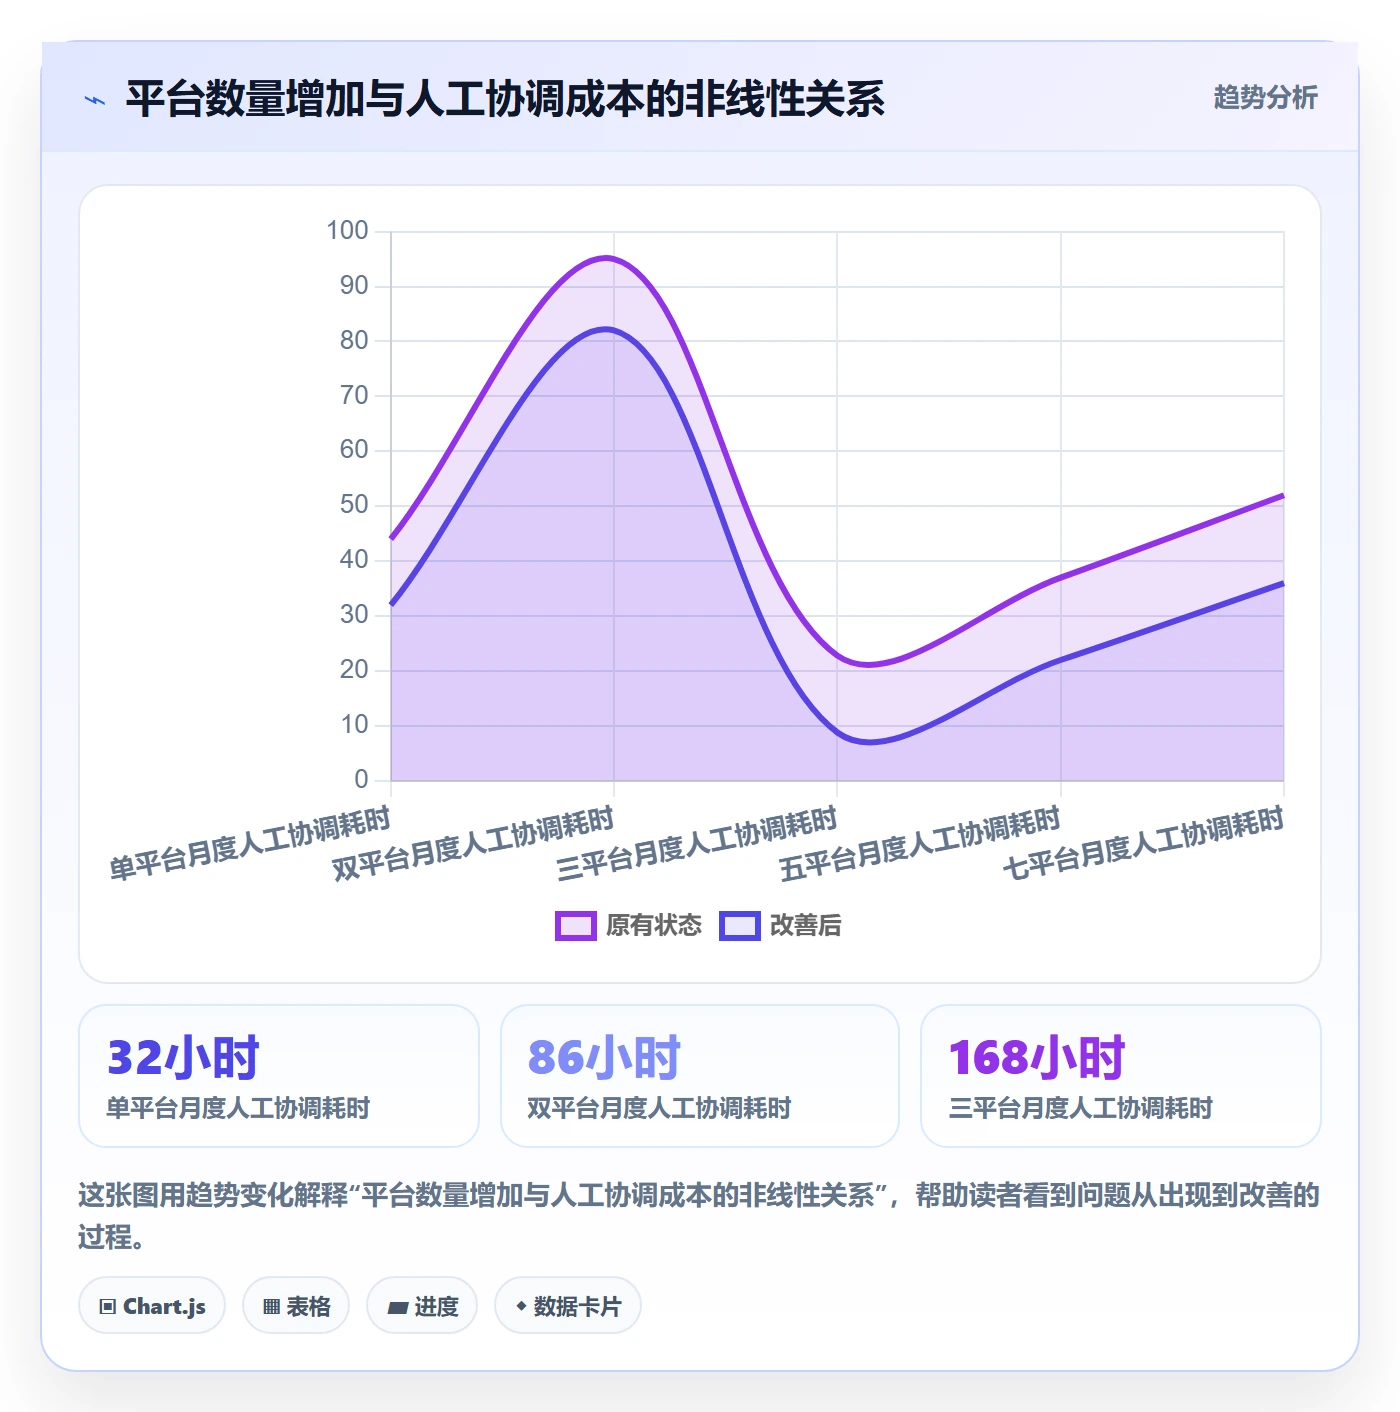Image resolution: width=1400 pixels, height=1412 pixels.
Task: Open the 168小时 stat card
Action: click(x=1121, y=1076)
